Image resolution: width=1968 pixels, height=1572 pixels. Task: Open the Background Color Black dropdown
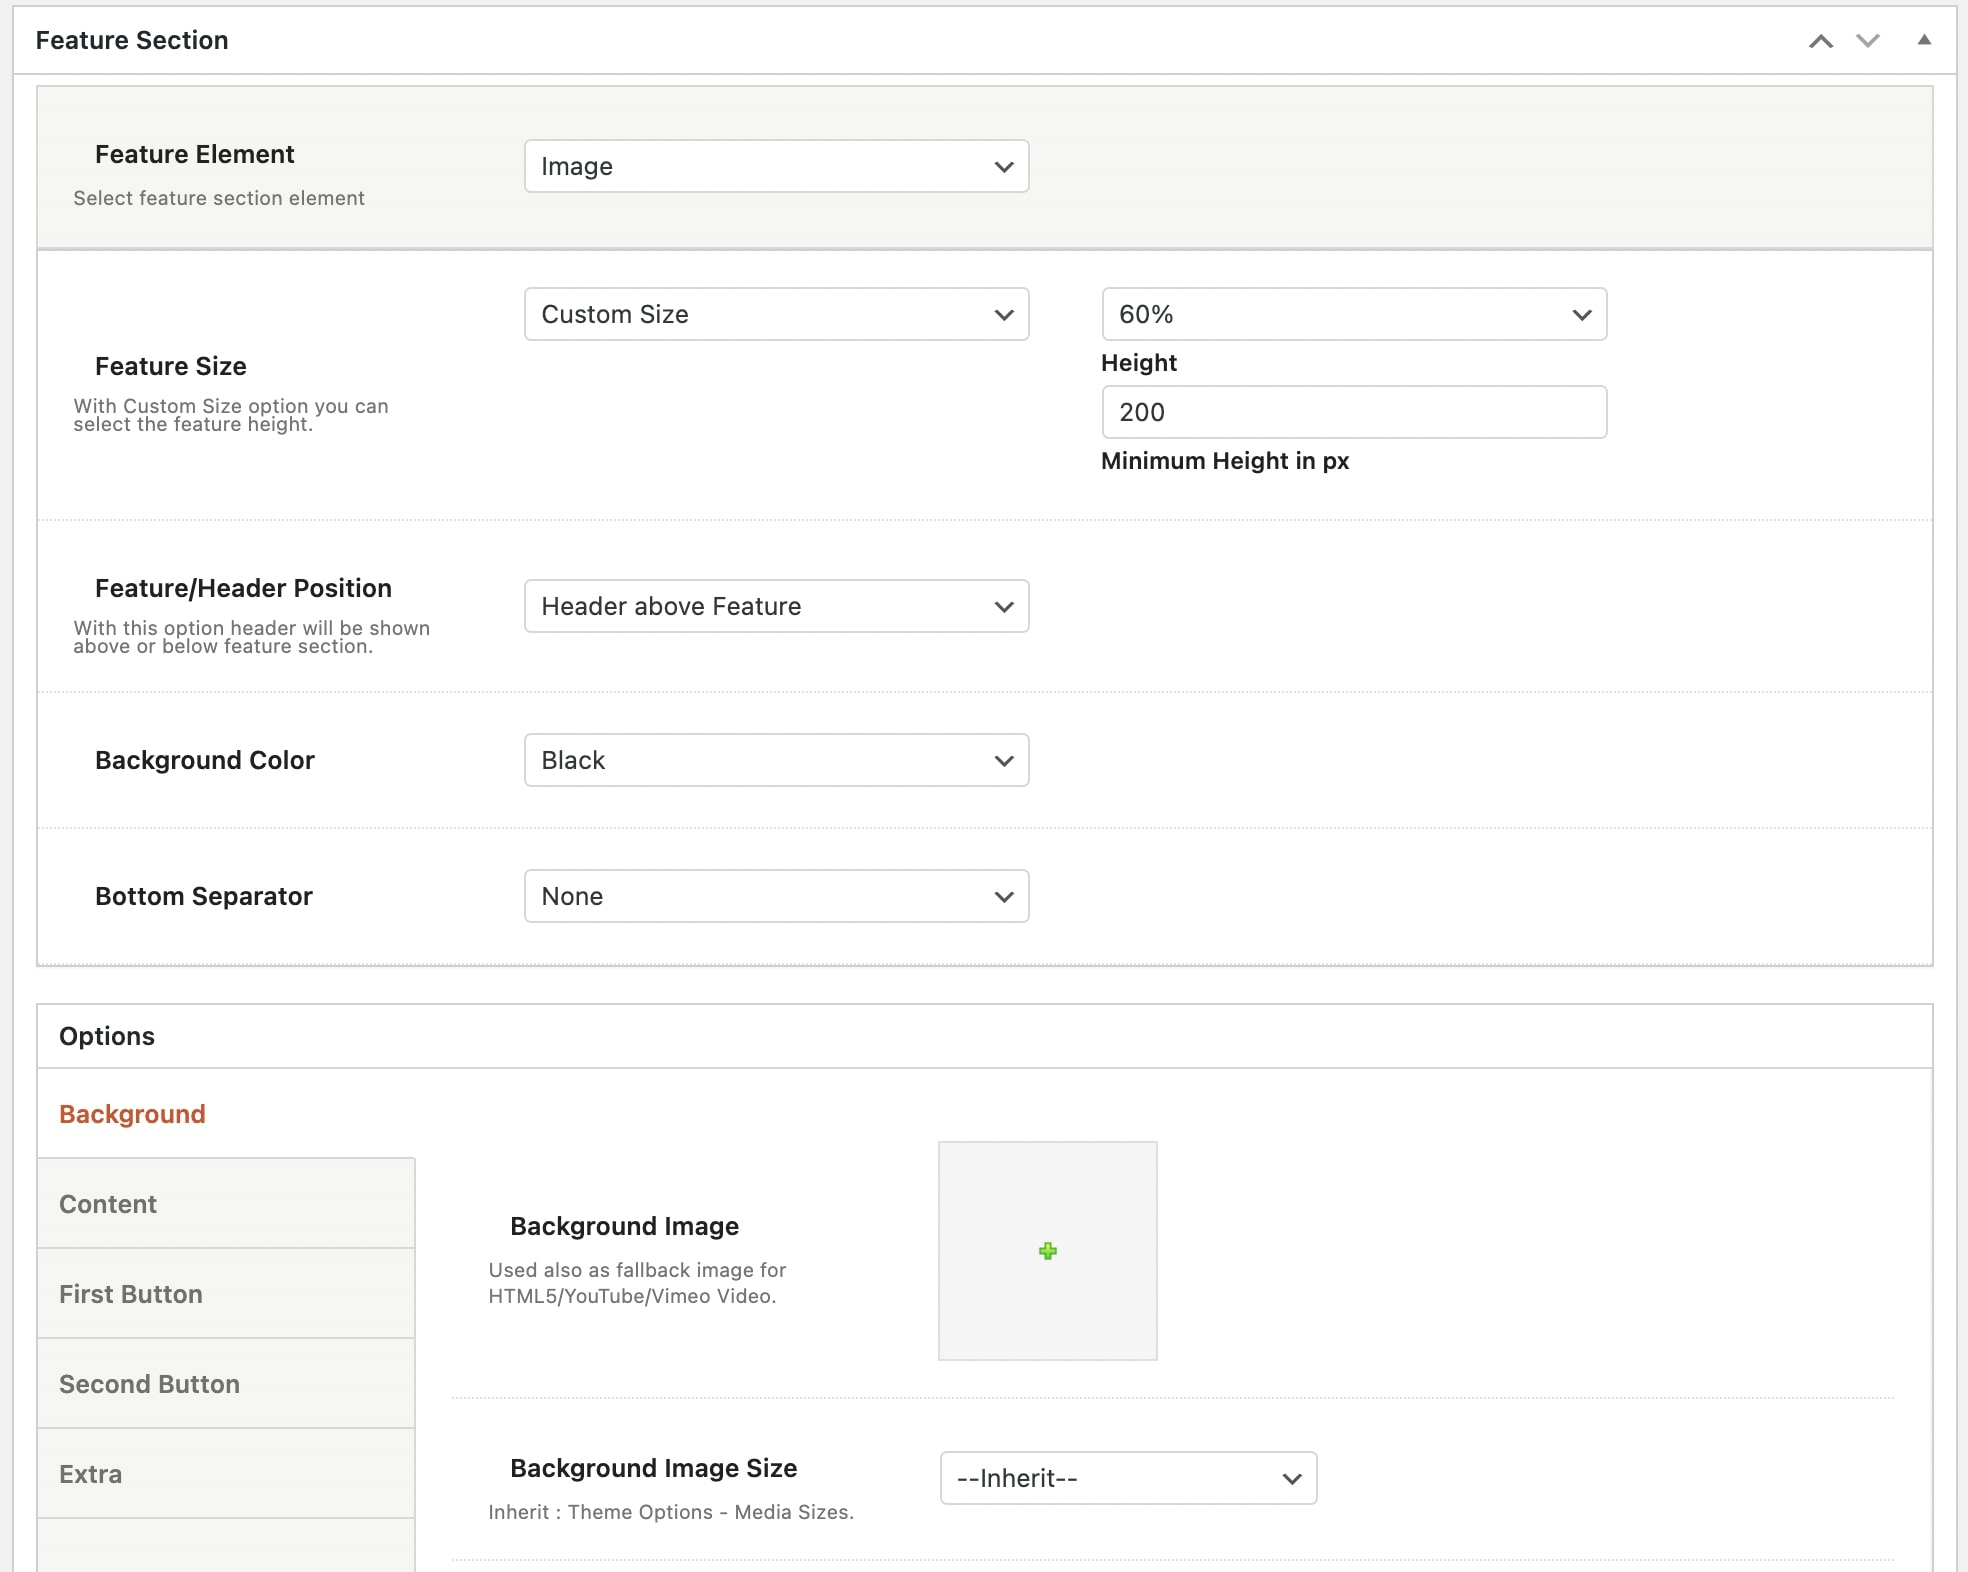776,760
